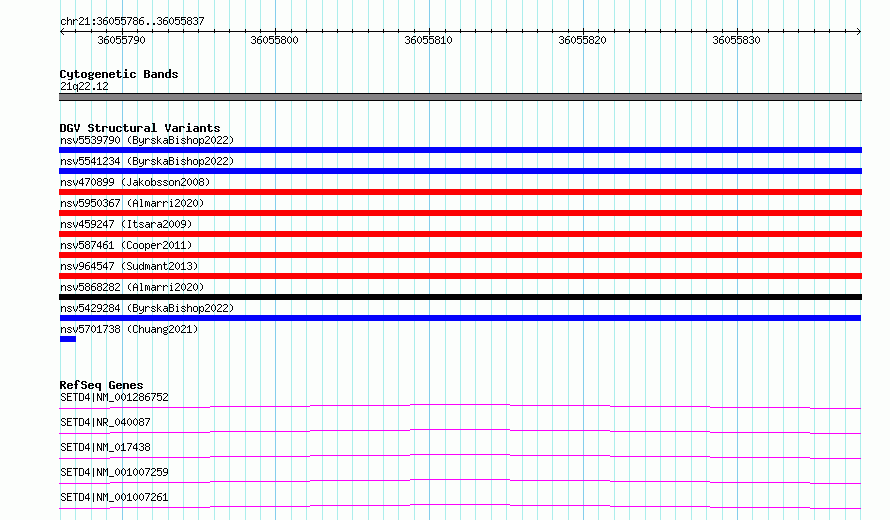Open nsv5701738 (Chuang2021) variant label
The image size is (890, 520).
[x=129, y=329]
